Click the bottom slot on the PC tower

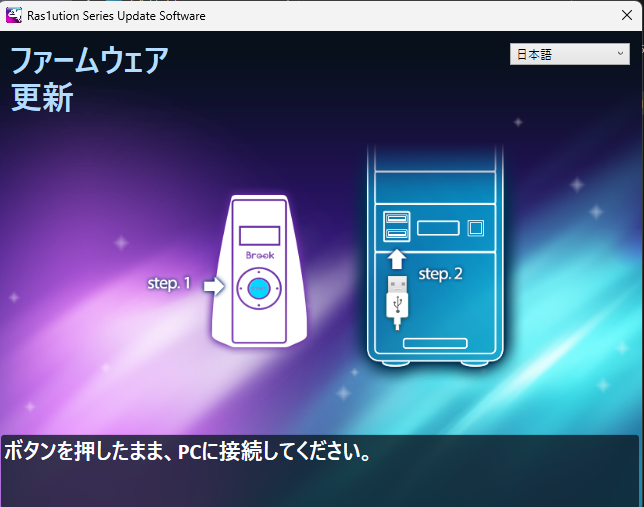coord(434,343)
